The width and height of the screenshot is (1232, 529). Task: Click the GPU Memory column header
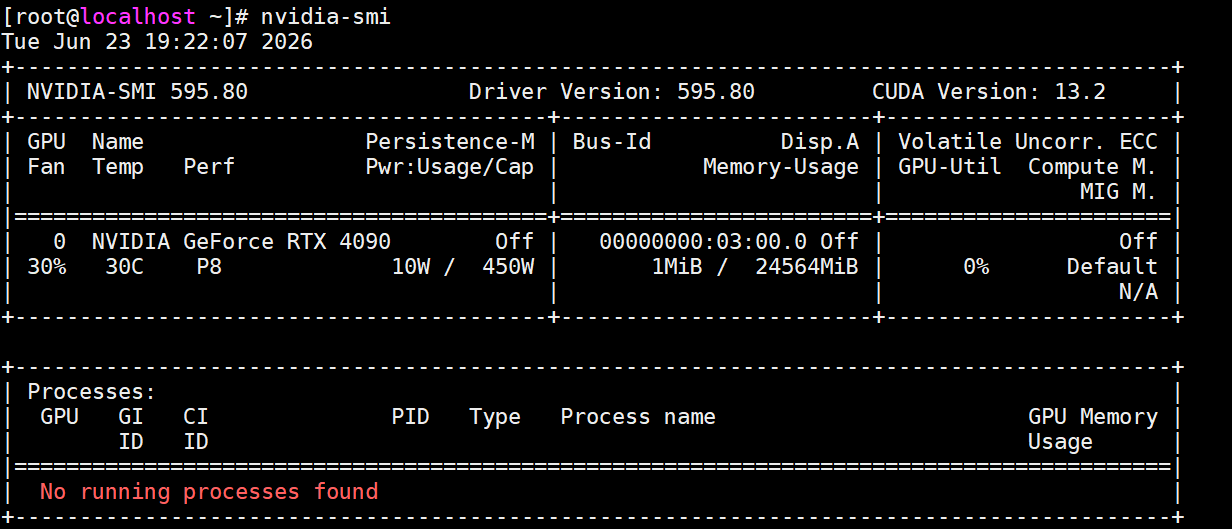tap(1093, 417)
